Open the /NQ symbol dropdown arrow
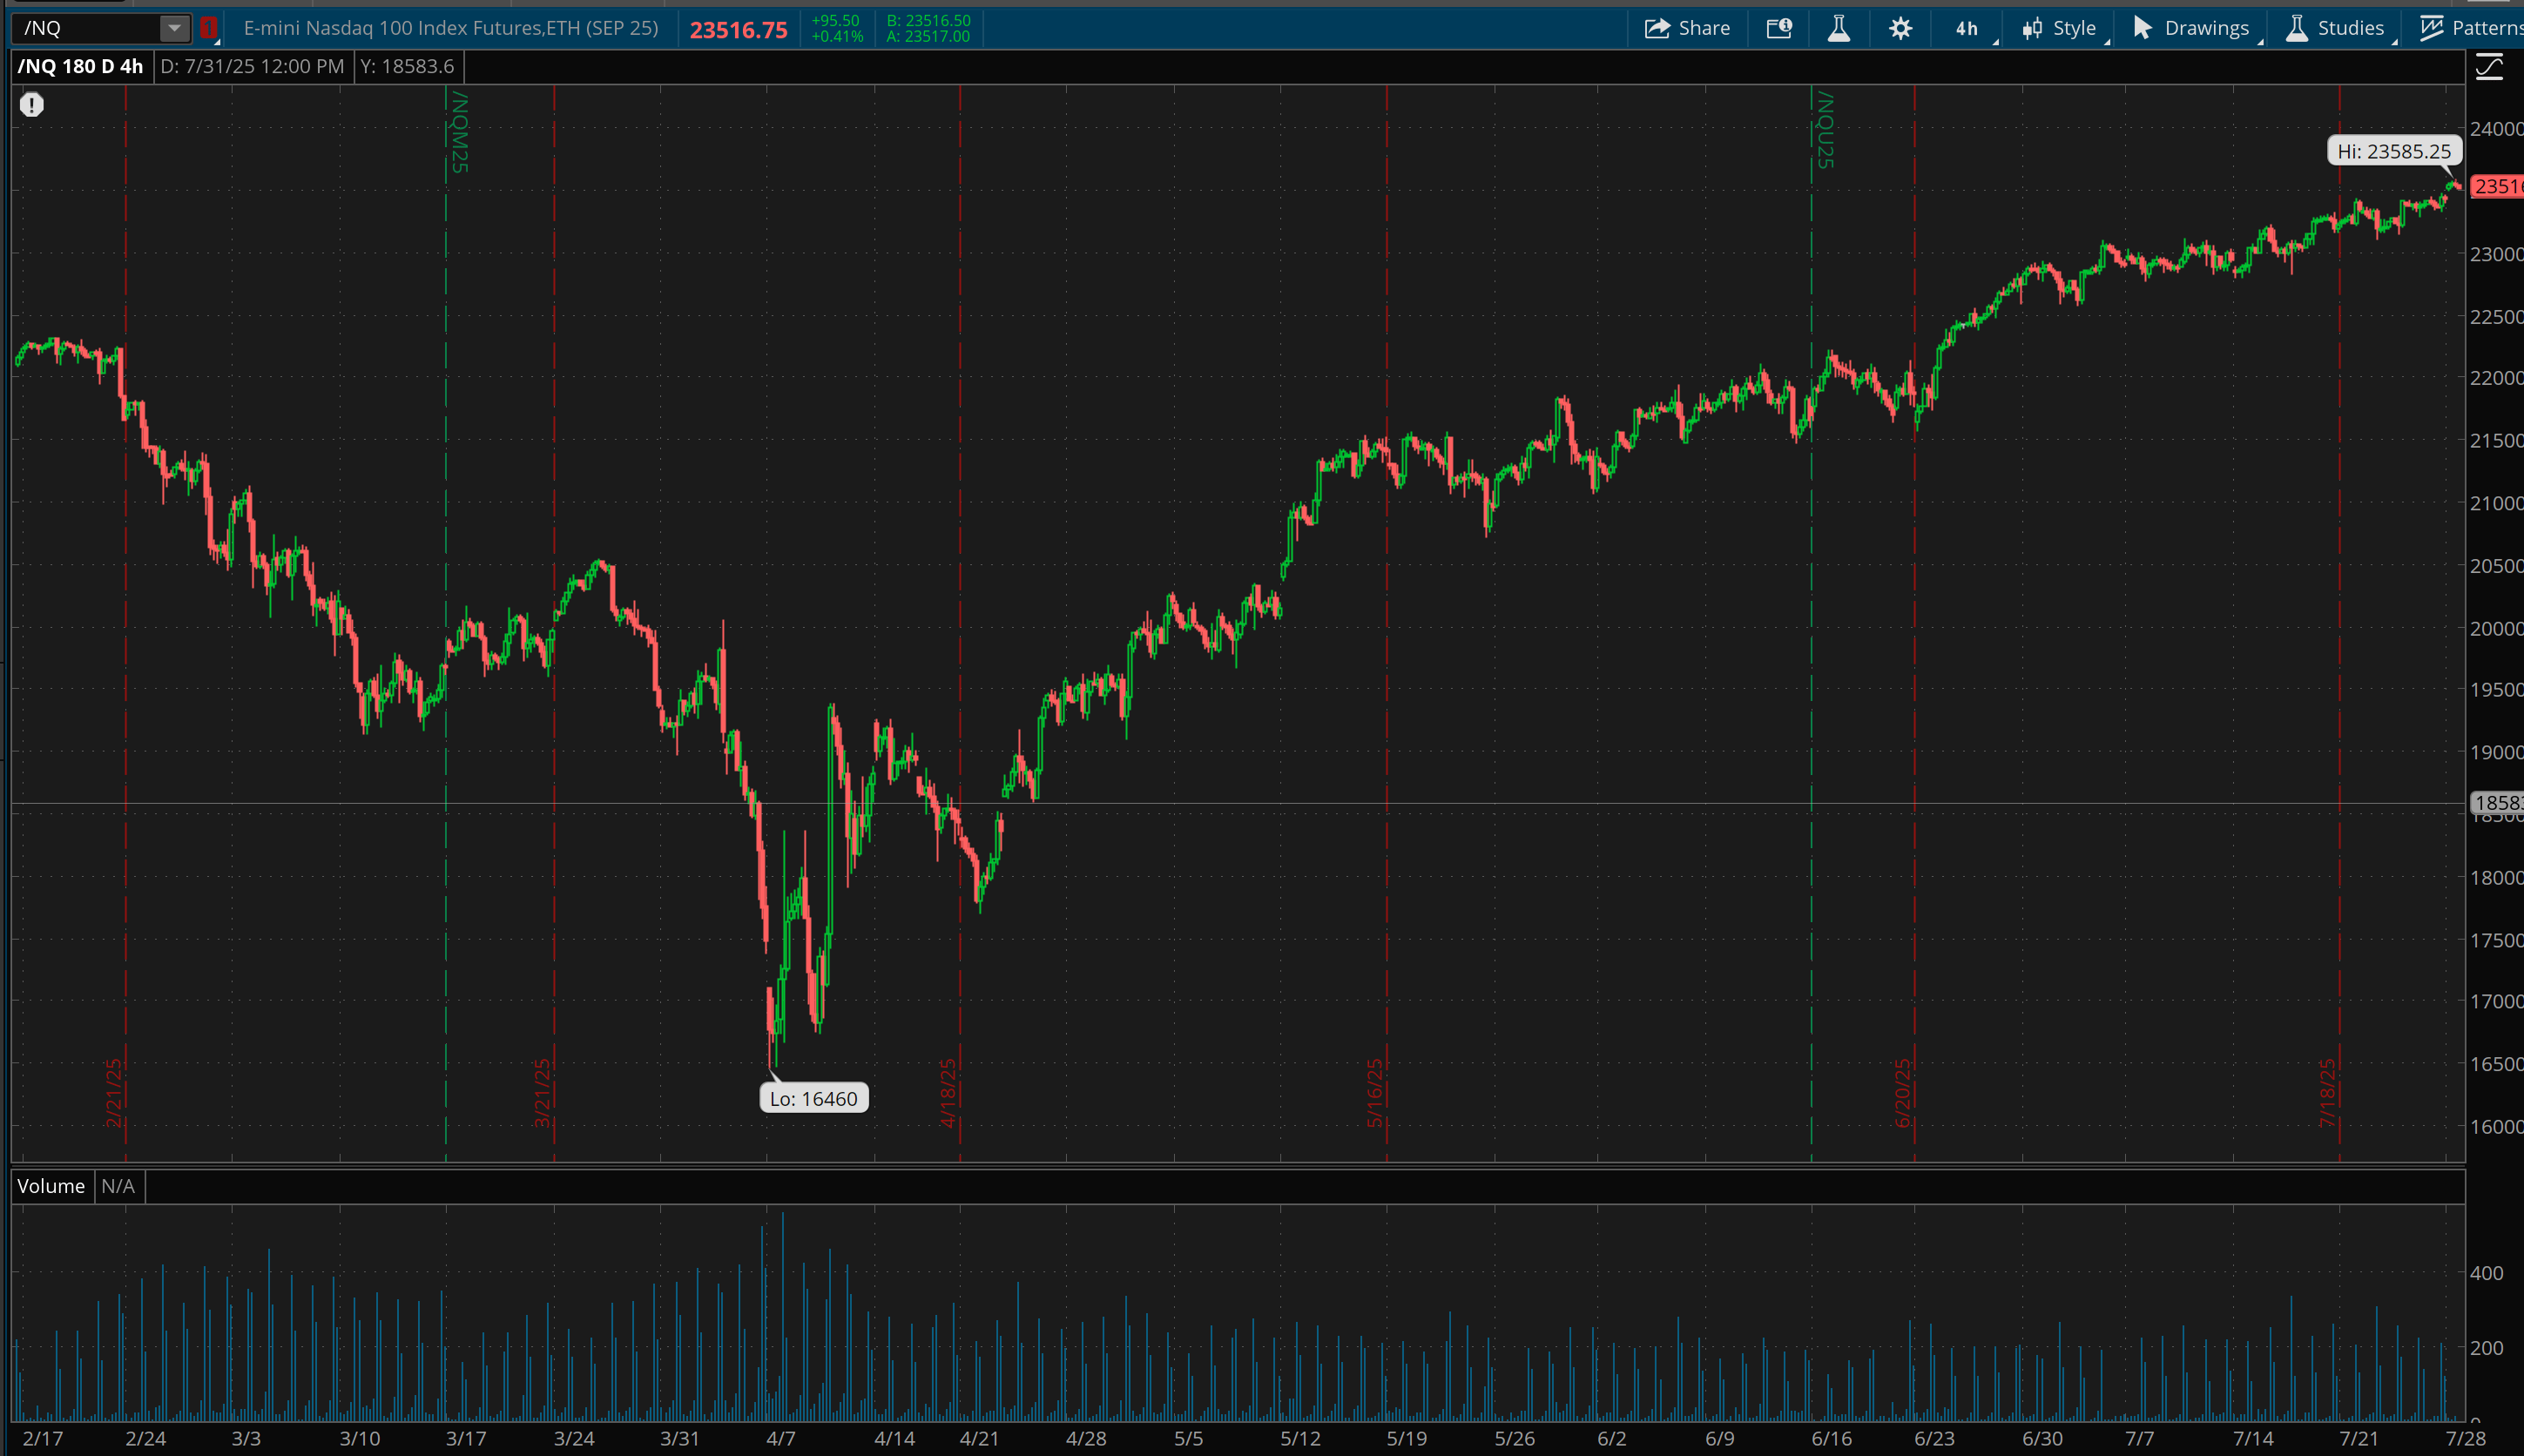 click(175, 27)
